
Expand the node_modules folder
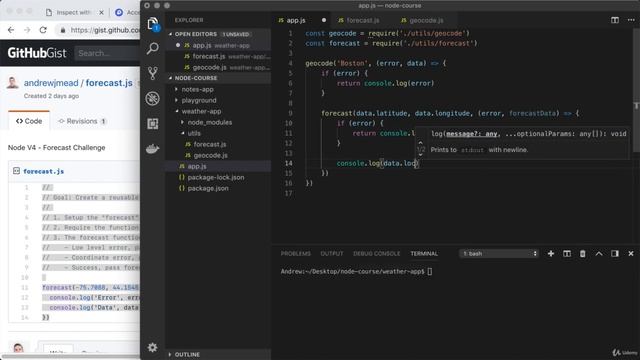(x=182, y=122)
